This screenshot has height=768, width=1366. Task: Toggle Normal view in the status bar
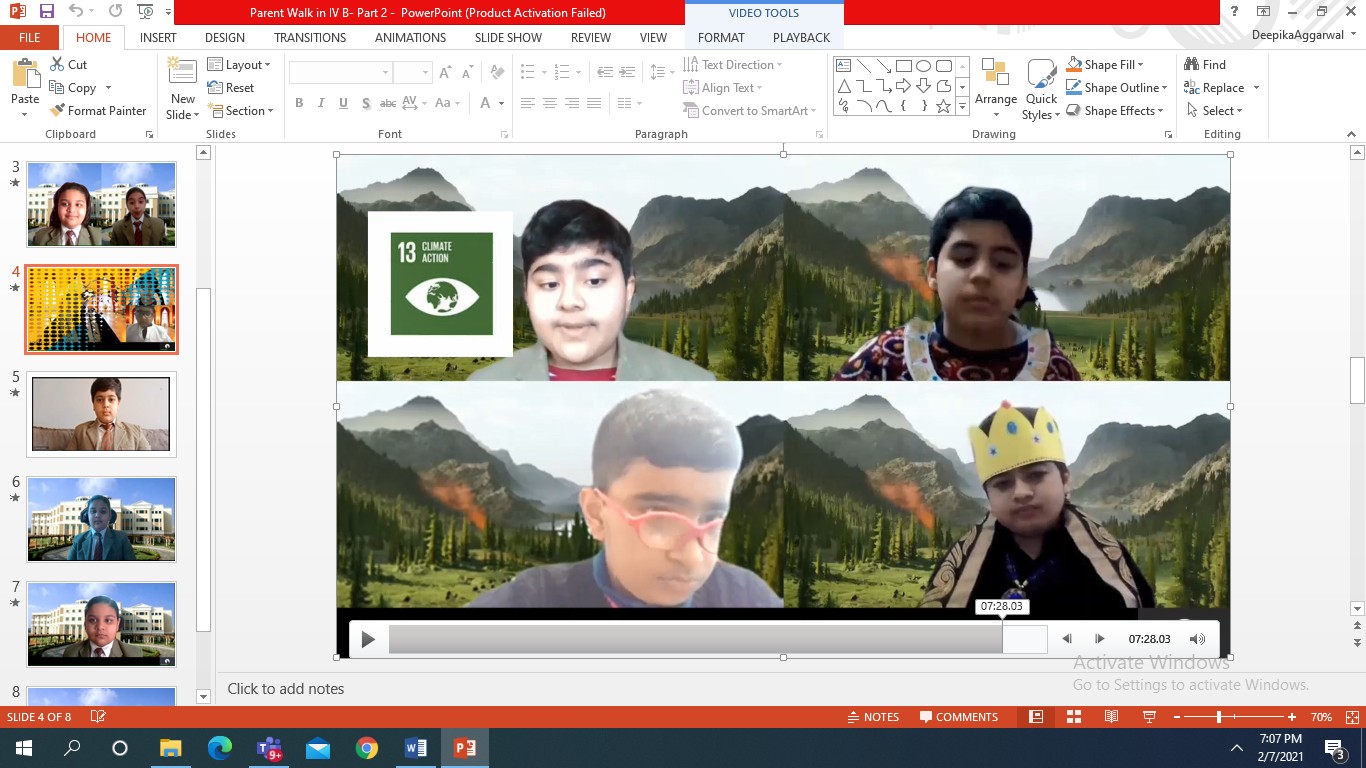click(x=1036, y=717)
